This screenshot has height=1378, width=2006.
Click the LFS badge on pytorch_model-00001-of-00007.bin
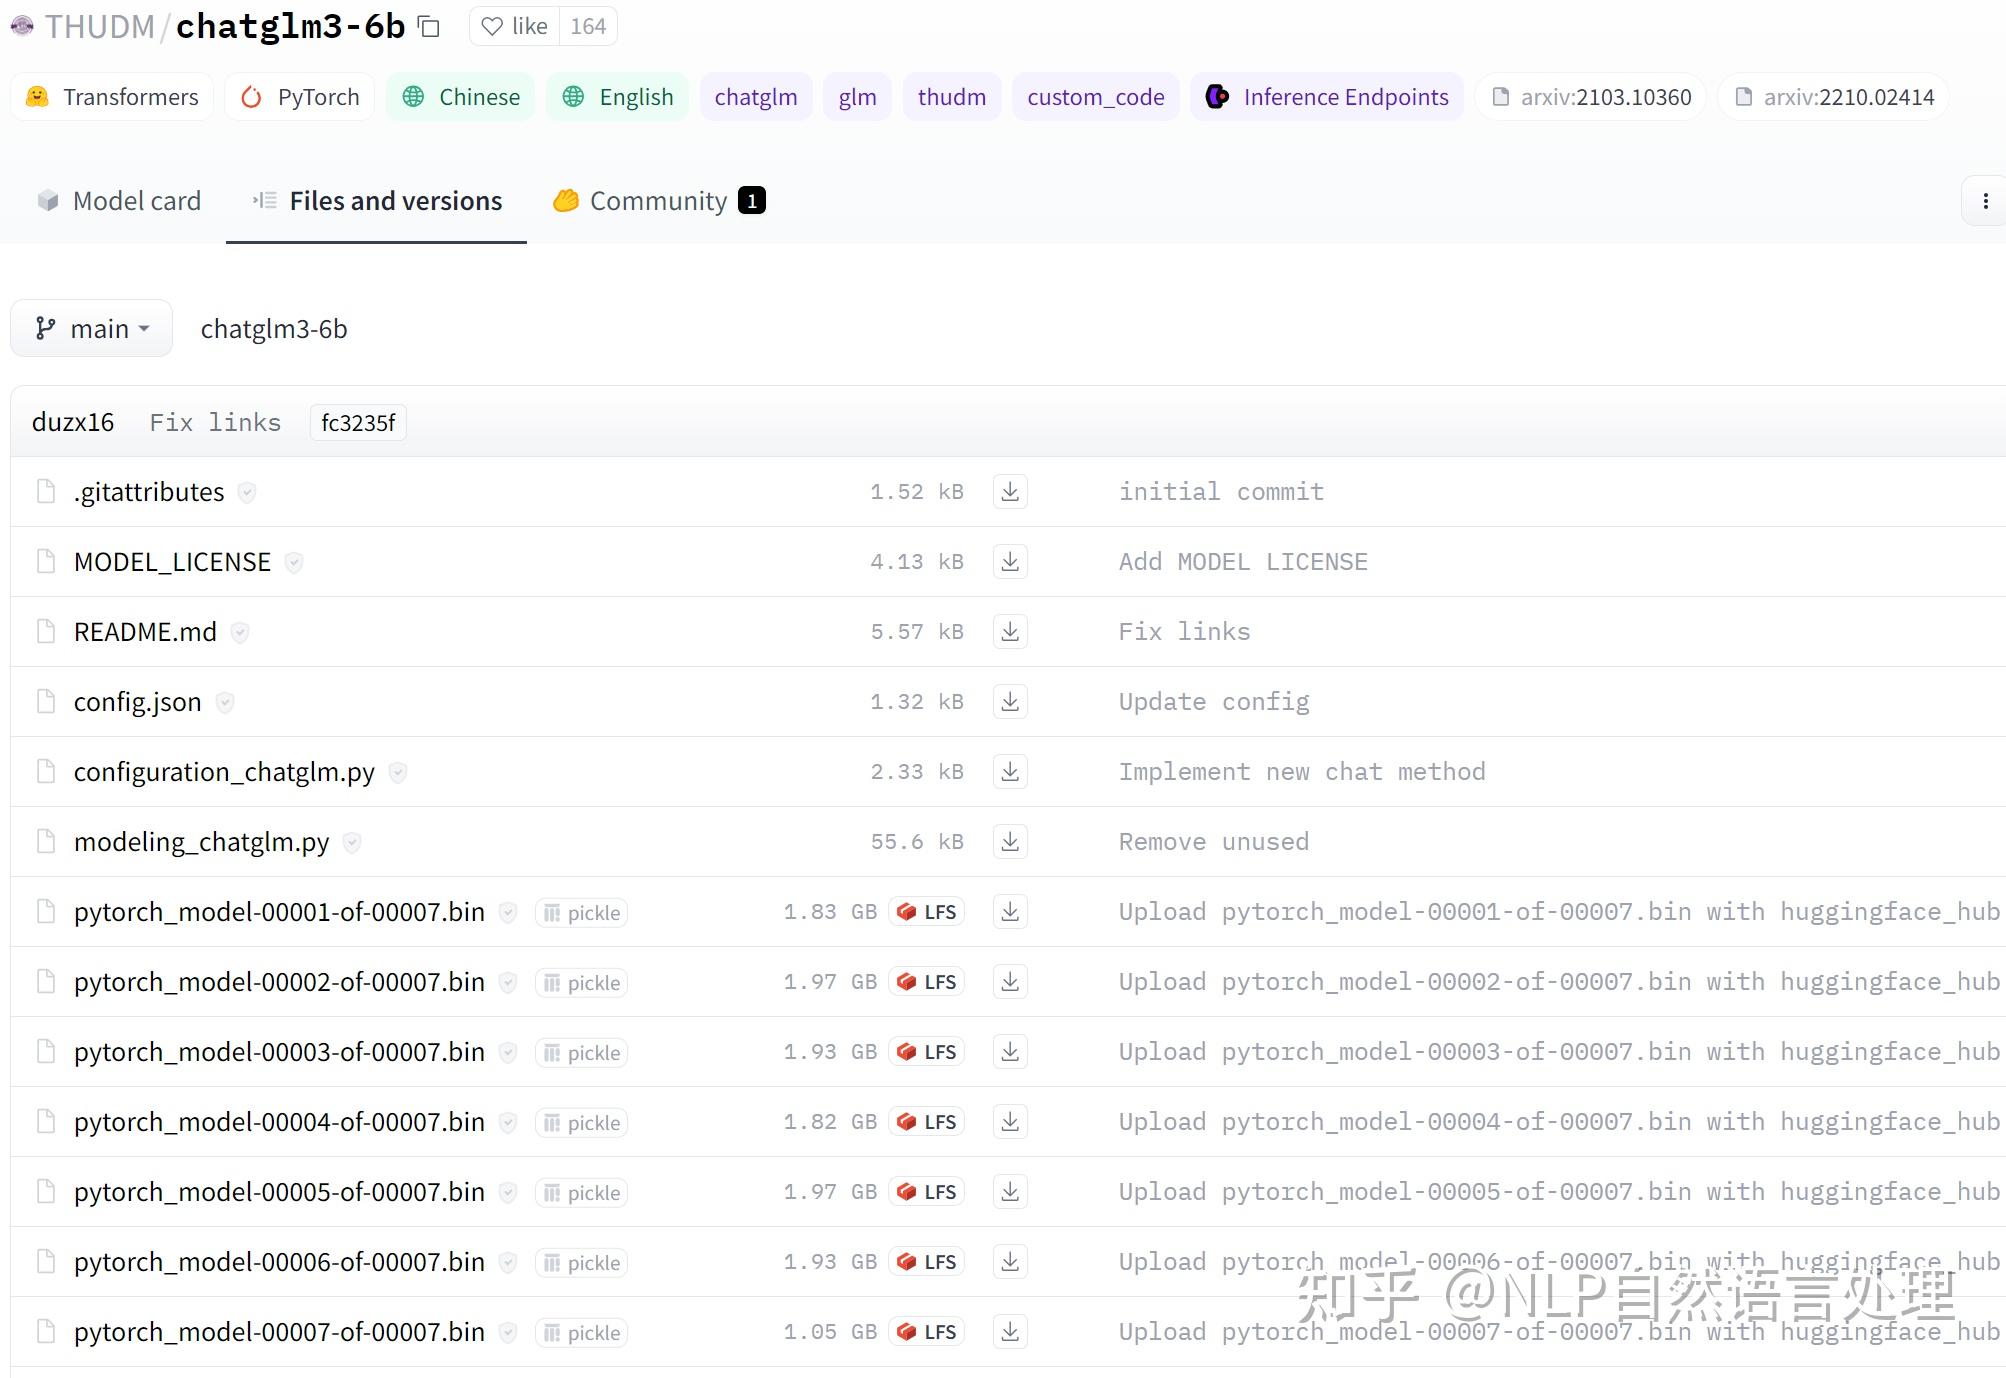(926, 911)
